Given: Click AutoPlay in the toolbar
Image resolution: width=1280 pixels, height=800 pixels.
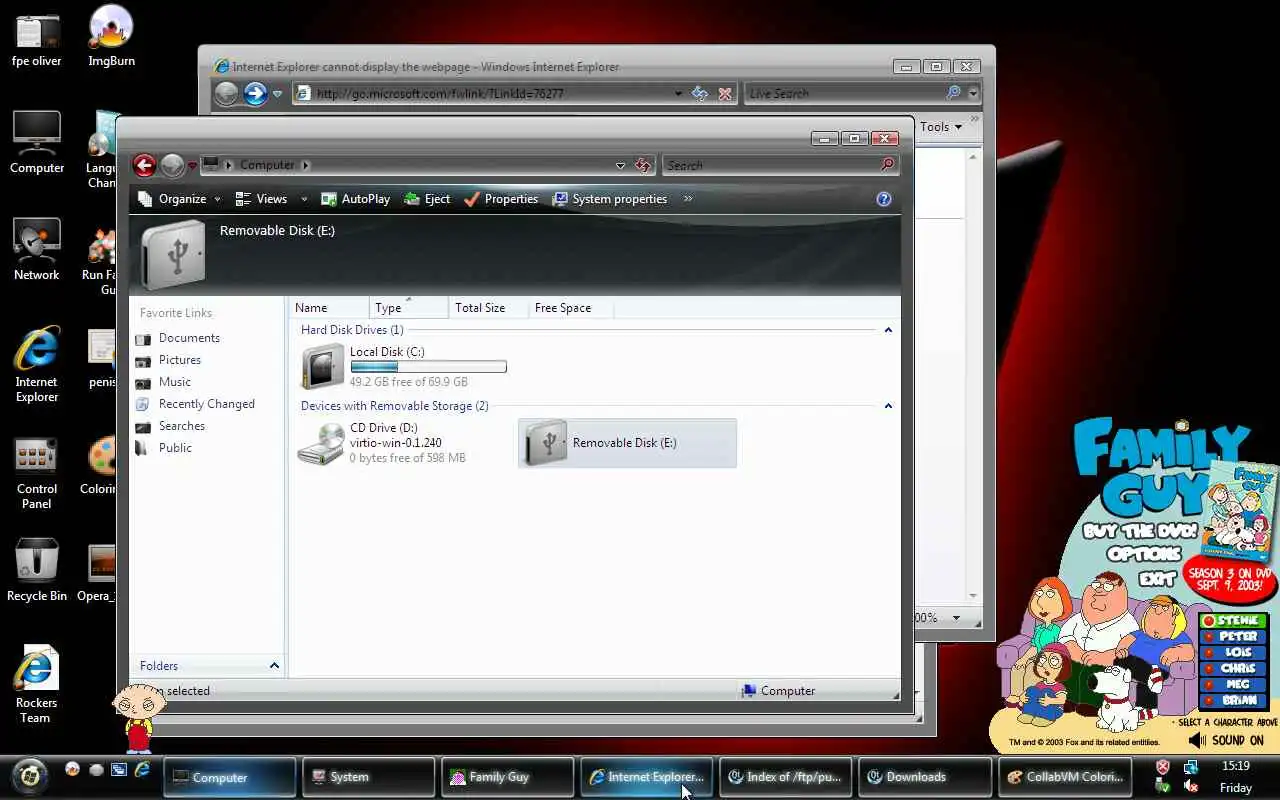Looking at the screenshot, I should (355, 199).
